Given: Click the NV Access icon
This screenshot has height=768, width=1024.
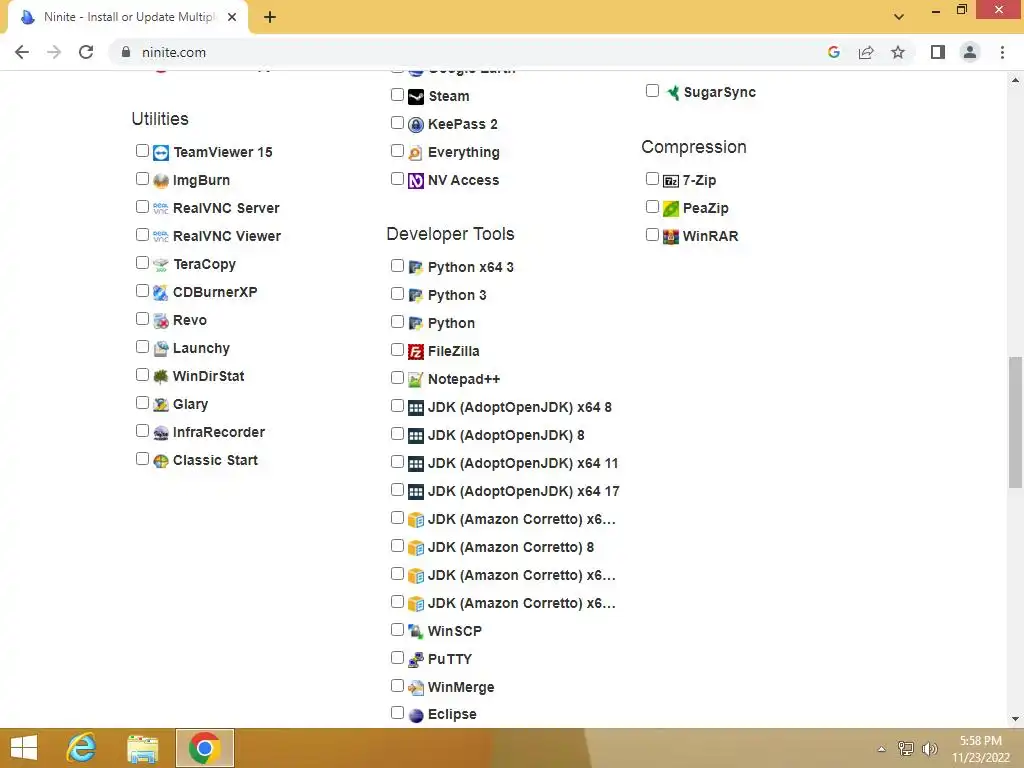Looking at the screenshot, I should (416, 181).
